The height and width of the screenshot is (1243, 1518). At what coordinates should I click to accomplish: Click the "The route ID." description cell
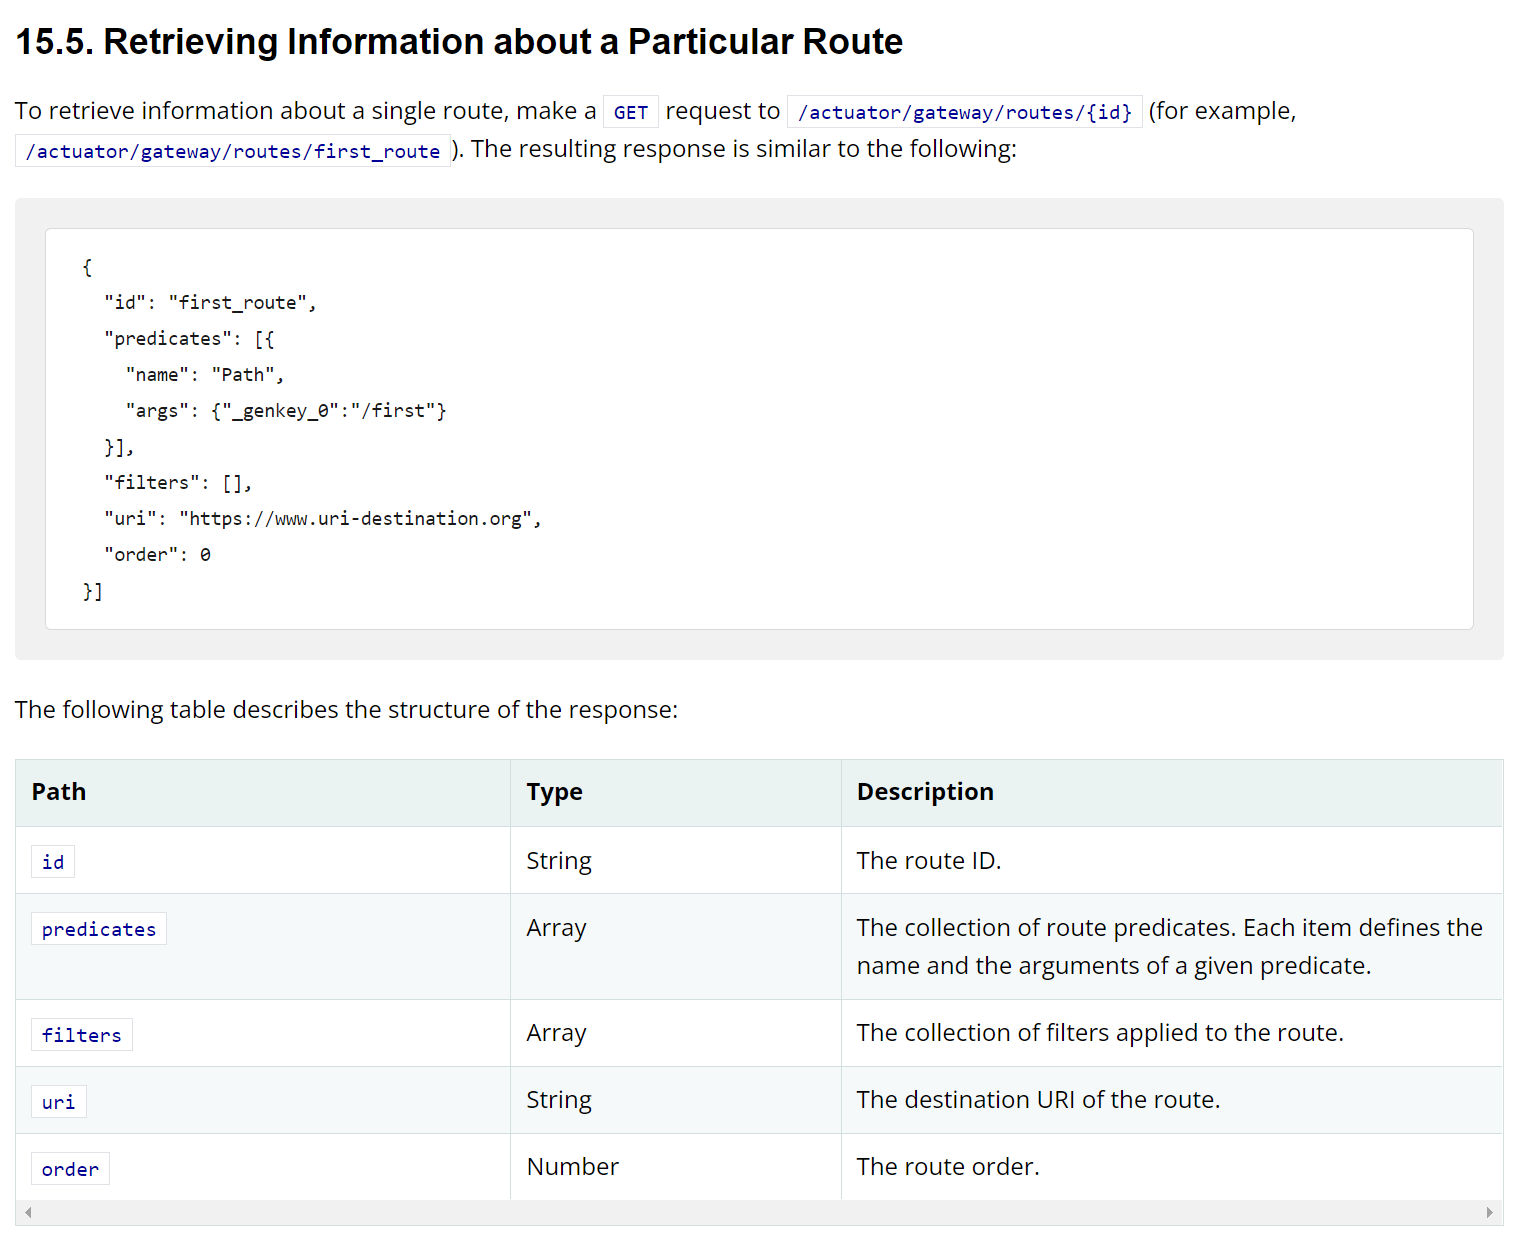pyautogui.click(x=928, y=861)
